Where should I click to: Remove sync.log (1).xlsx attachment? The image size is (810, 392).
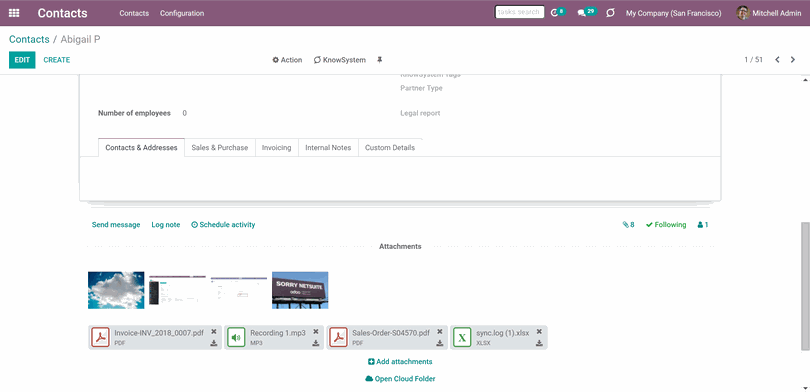pos(539,332)
